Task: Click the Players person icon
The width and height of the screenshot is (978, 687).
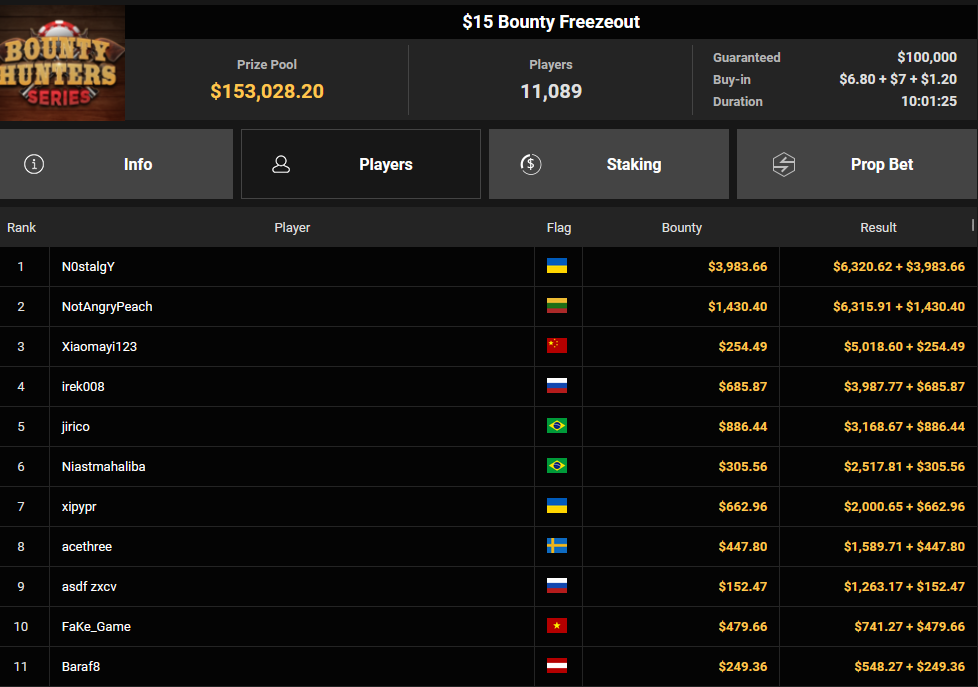Action: click(281, 164)
